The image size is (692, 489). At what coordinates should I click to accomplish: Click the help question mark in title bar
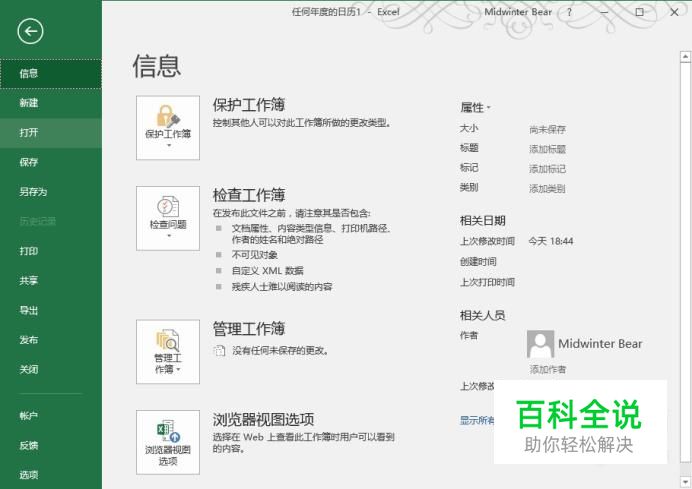pyautogui.click(x=569, y=12)
